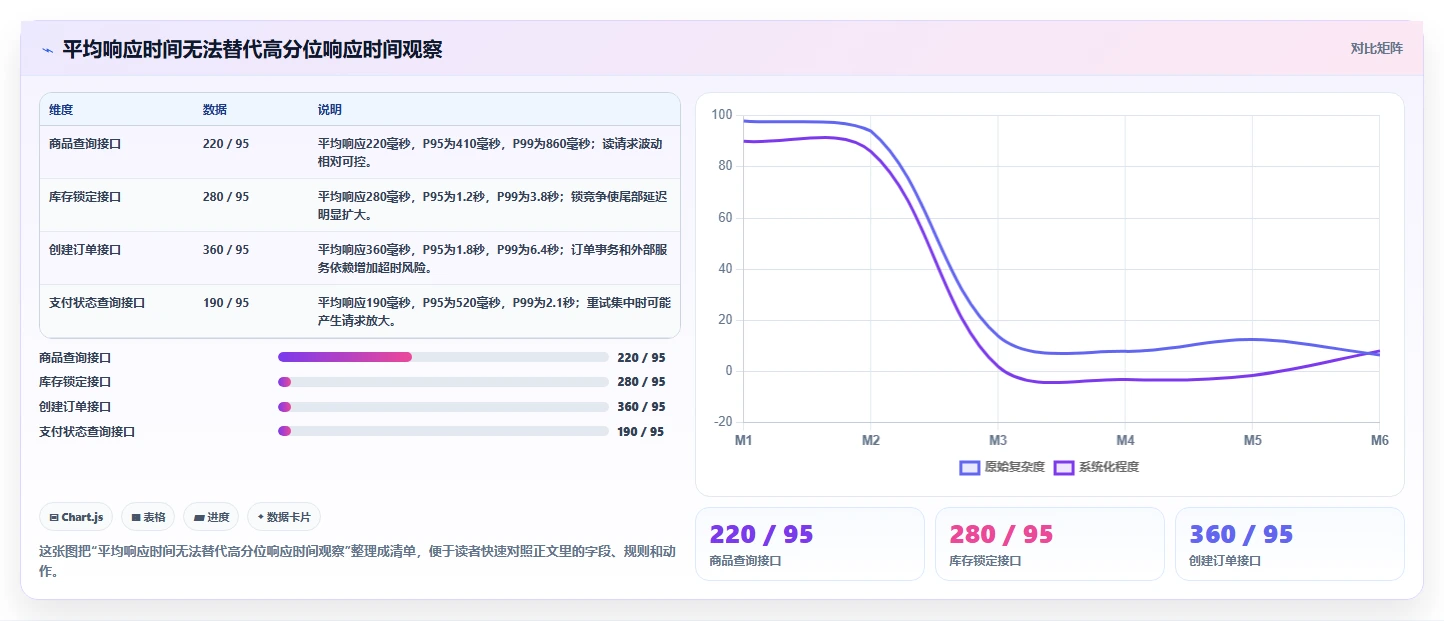The image size is (1444, 621).
Task: Click the 维度 column header
Action: point(61,109)
